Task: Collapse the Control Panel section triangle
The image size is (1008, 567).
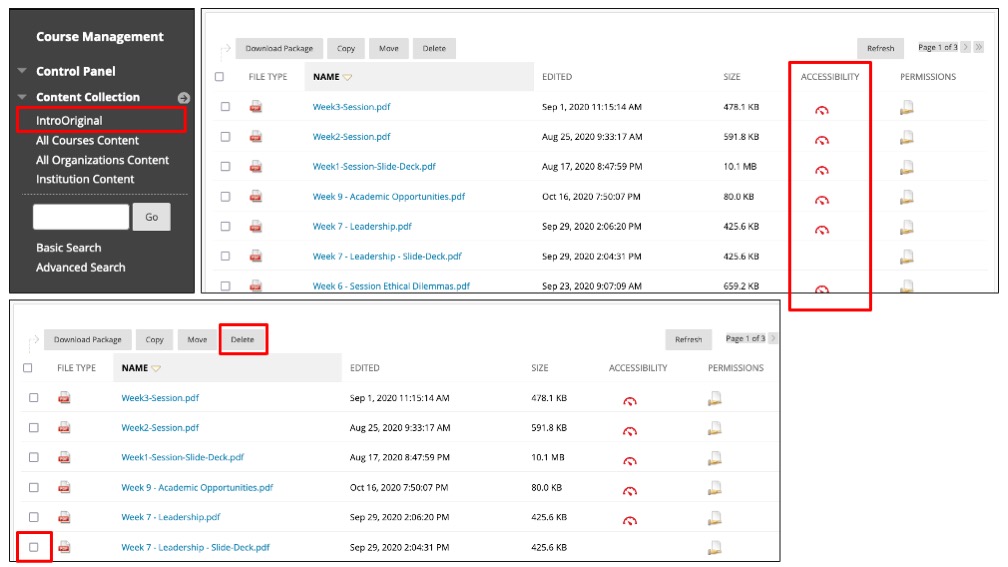Action: coord(22,71)
